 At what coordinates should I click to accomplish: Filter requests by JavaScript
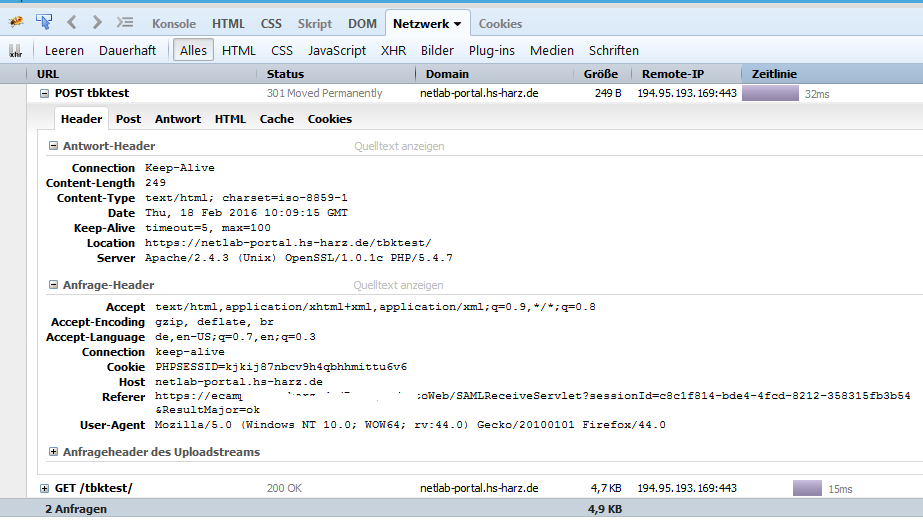(336, 50)
